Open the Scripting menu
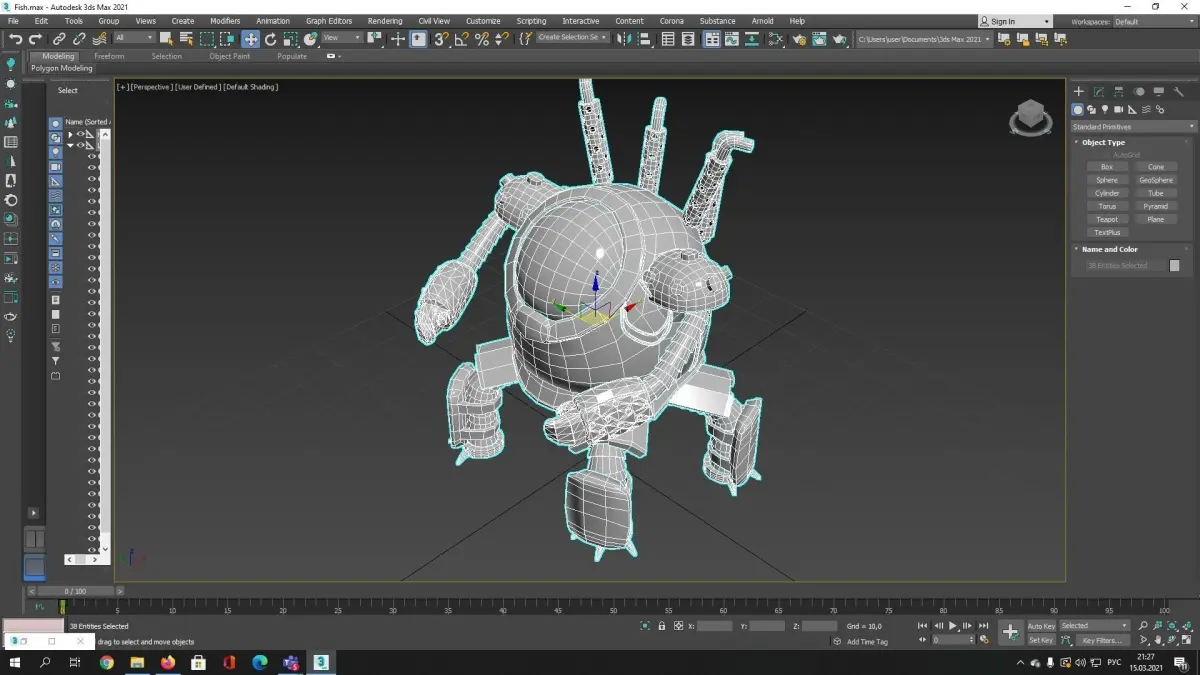 531,21
